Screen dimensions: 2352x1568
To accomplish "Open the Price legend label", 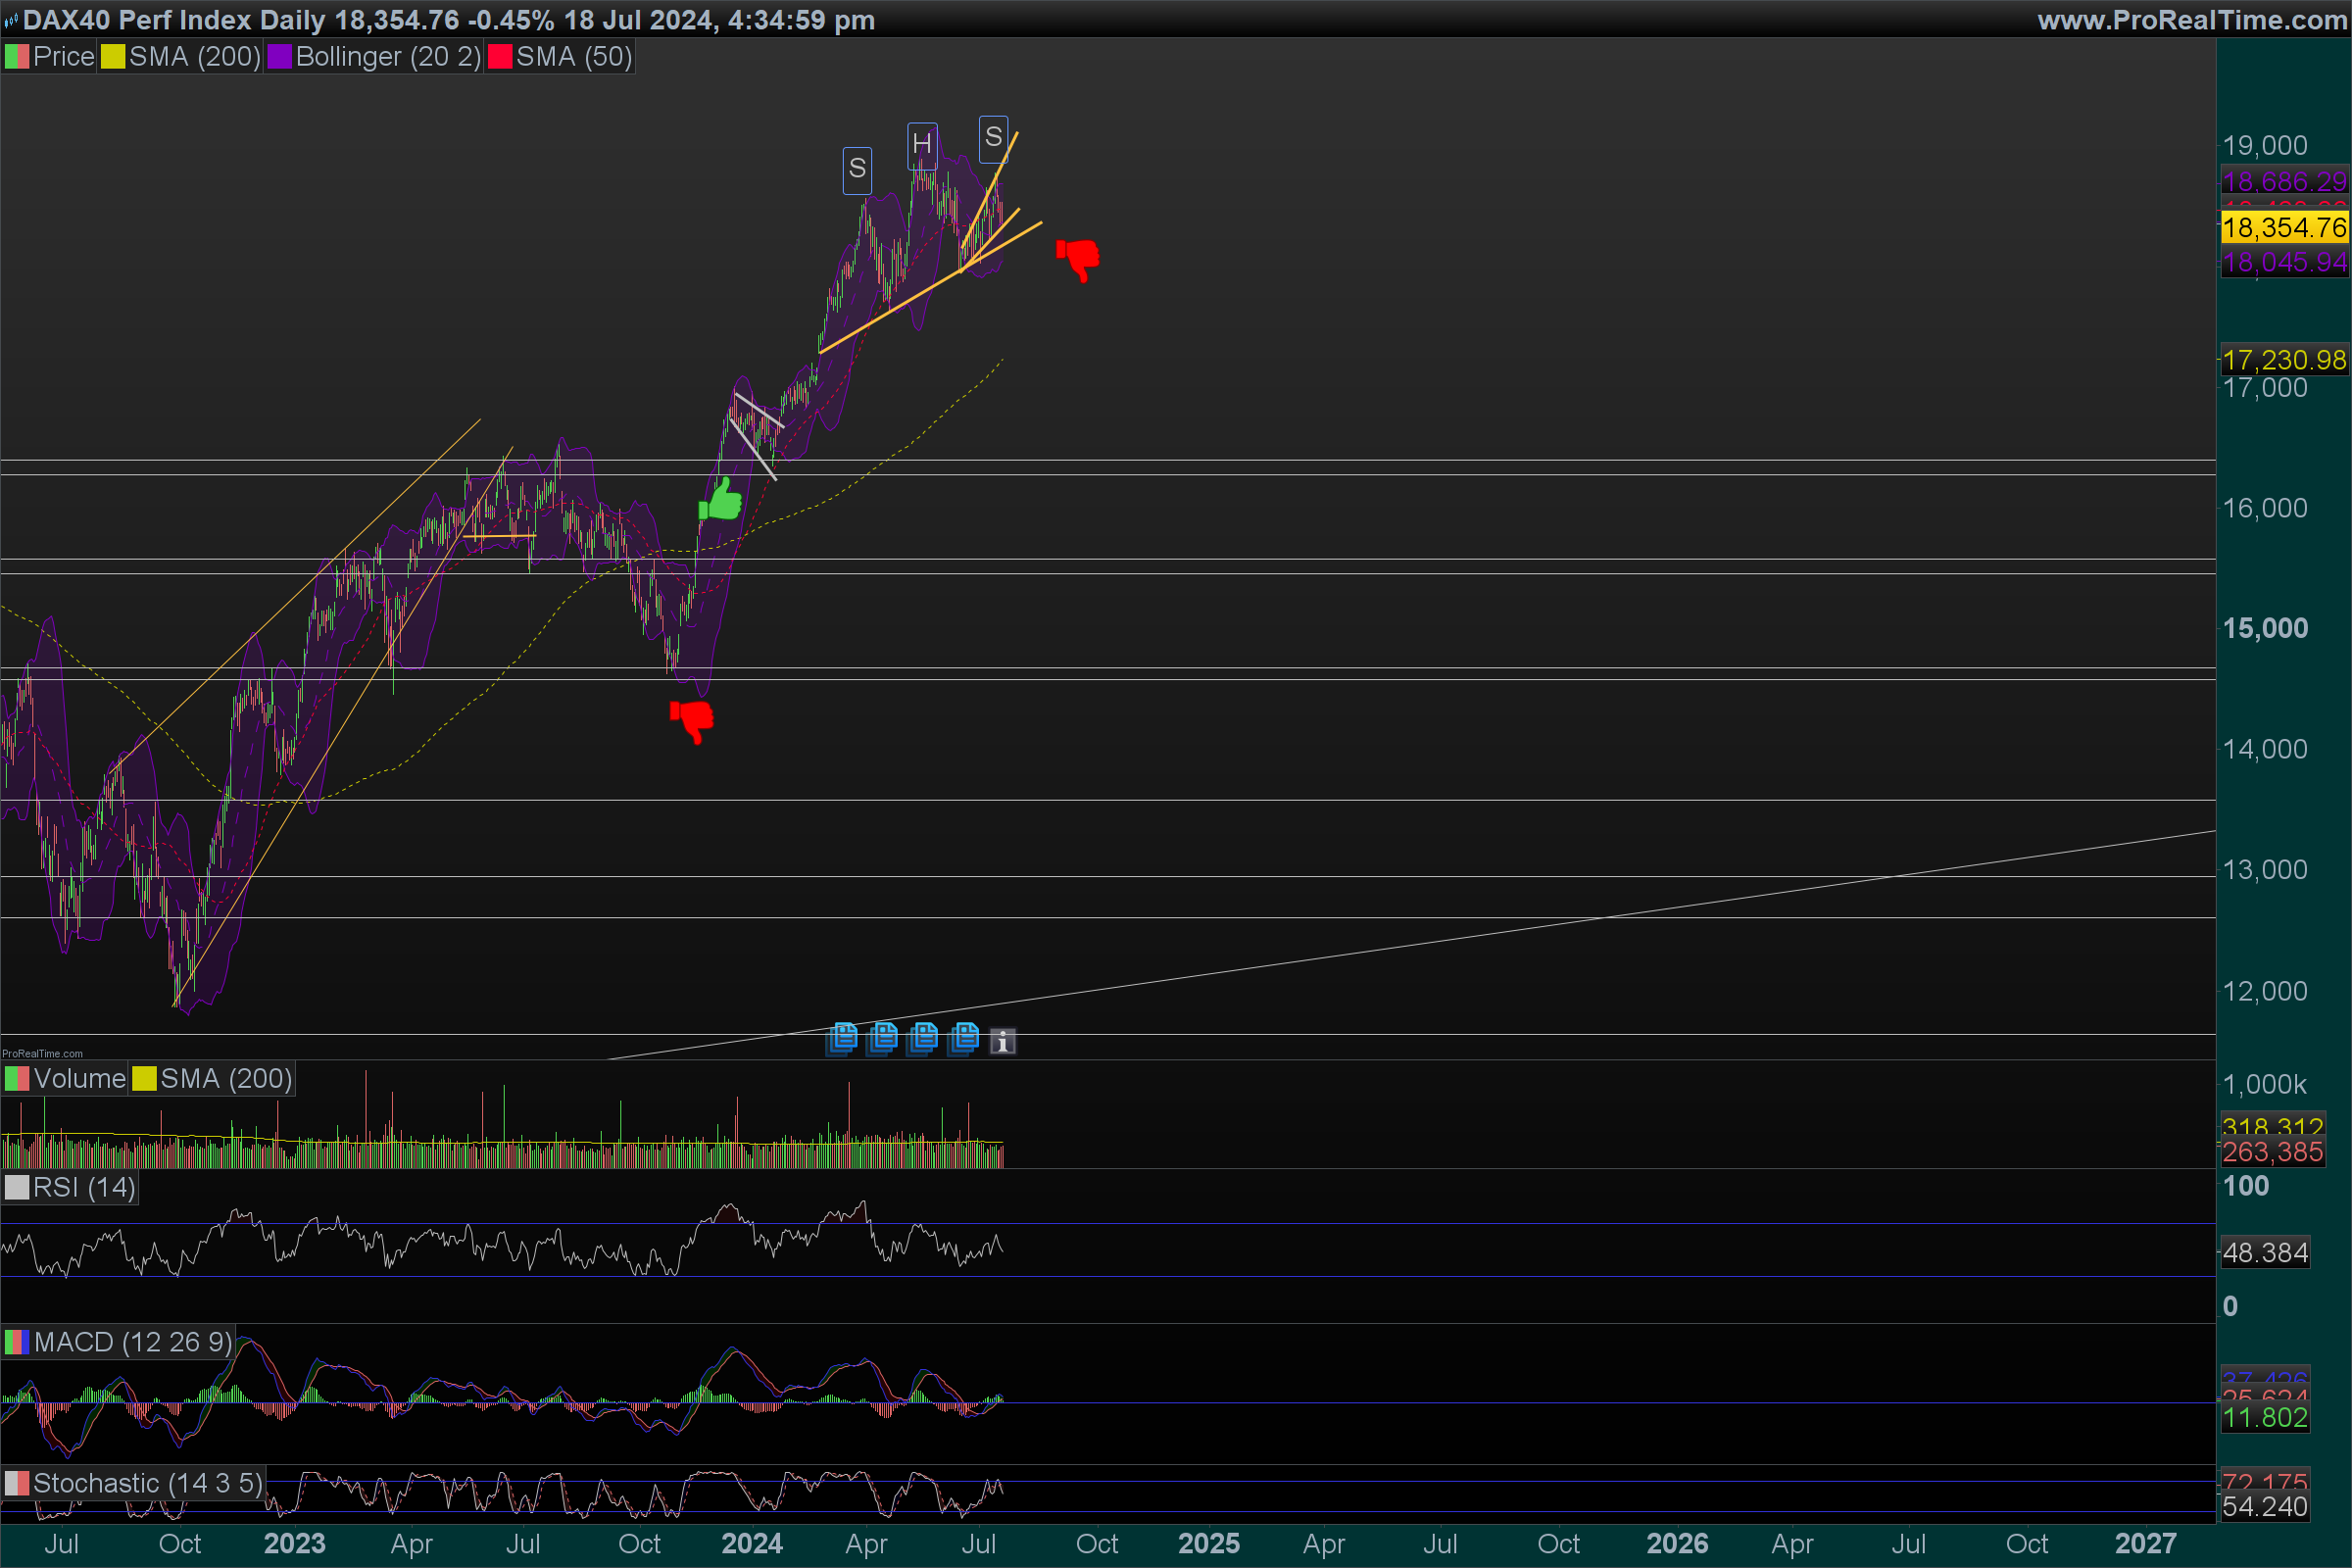I will point(63,57).
